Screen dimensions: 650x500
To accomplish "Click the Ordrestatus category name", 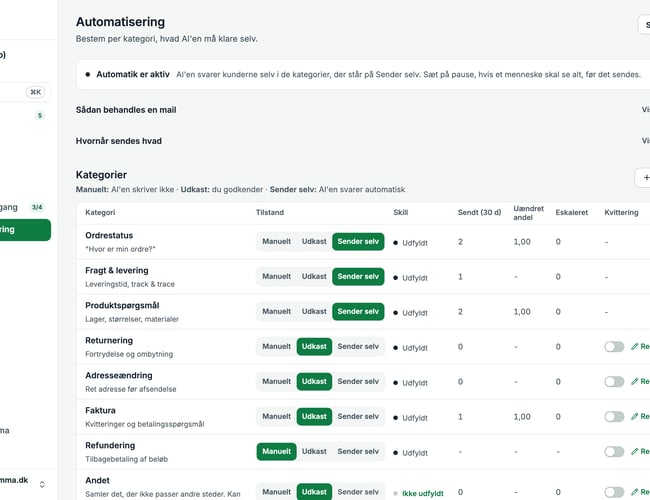I will pyautogui.click(x=109, y=235).
